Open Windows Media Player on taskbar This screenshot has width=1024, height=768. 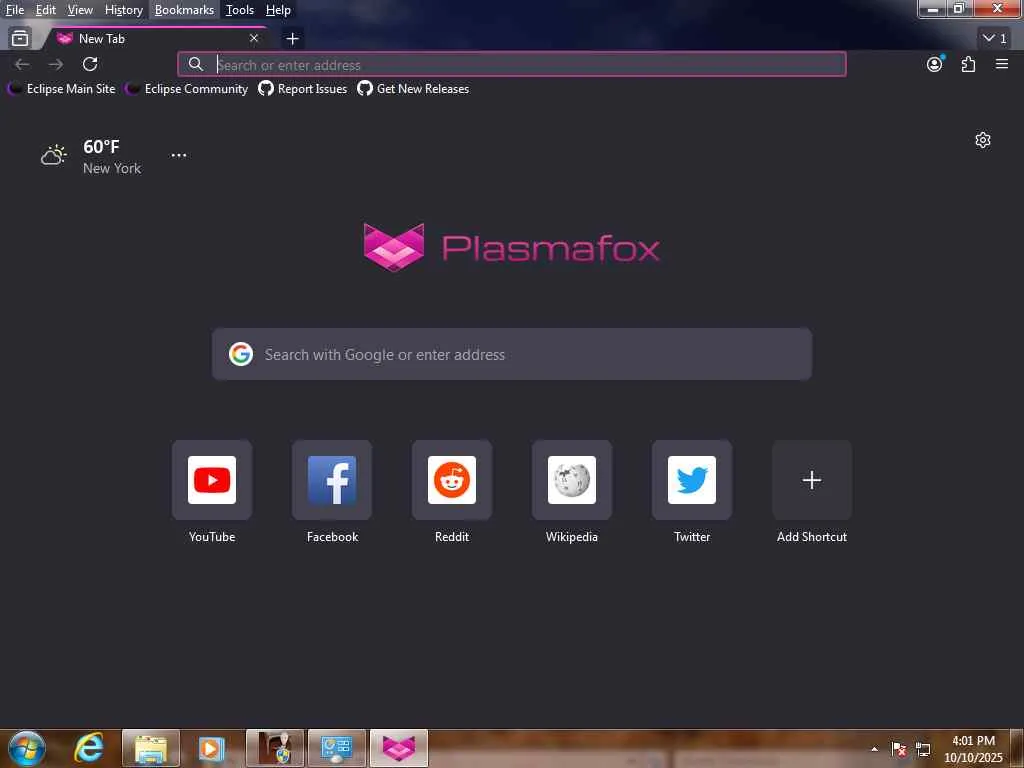click(211, 748)
